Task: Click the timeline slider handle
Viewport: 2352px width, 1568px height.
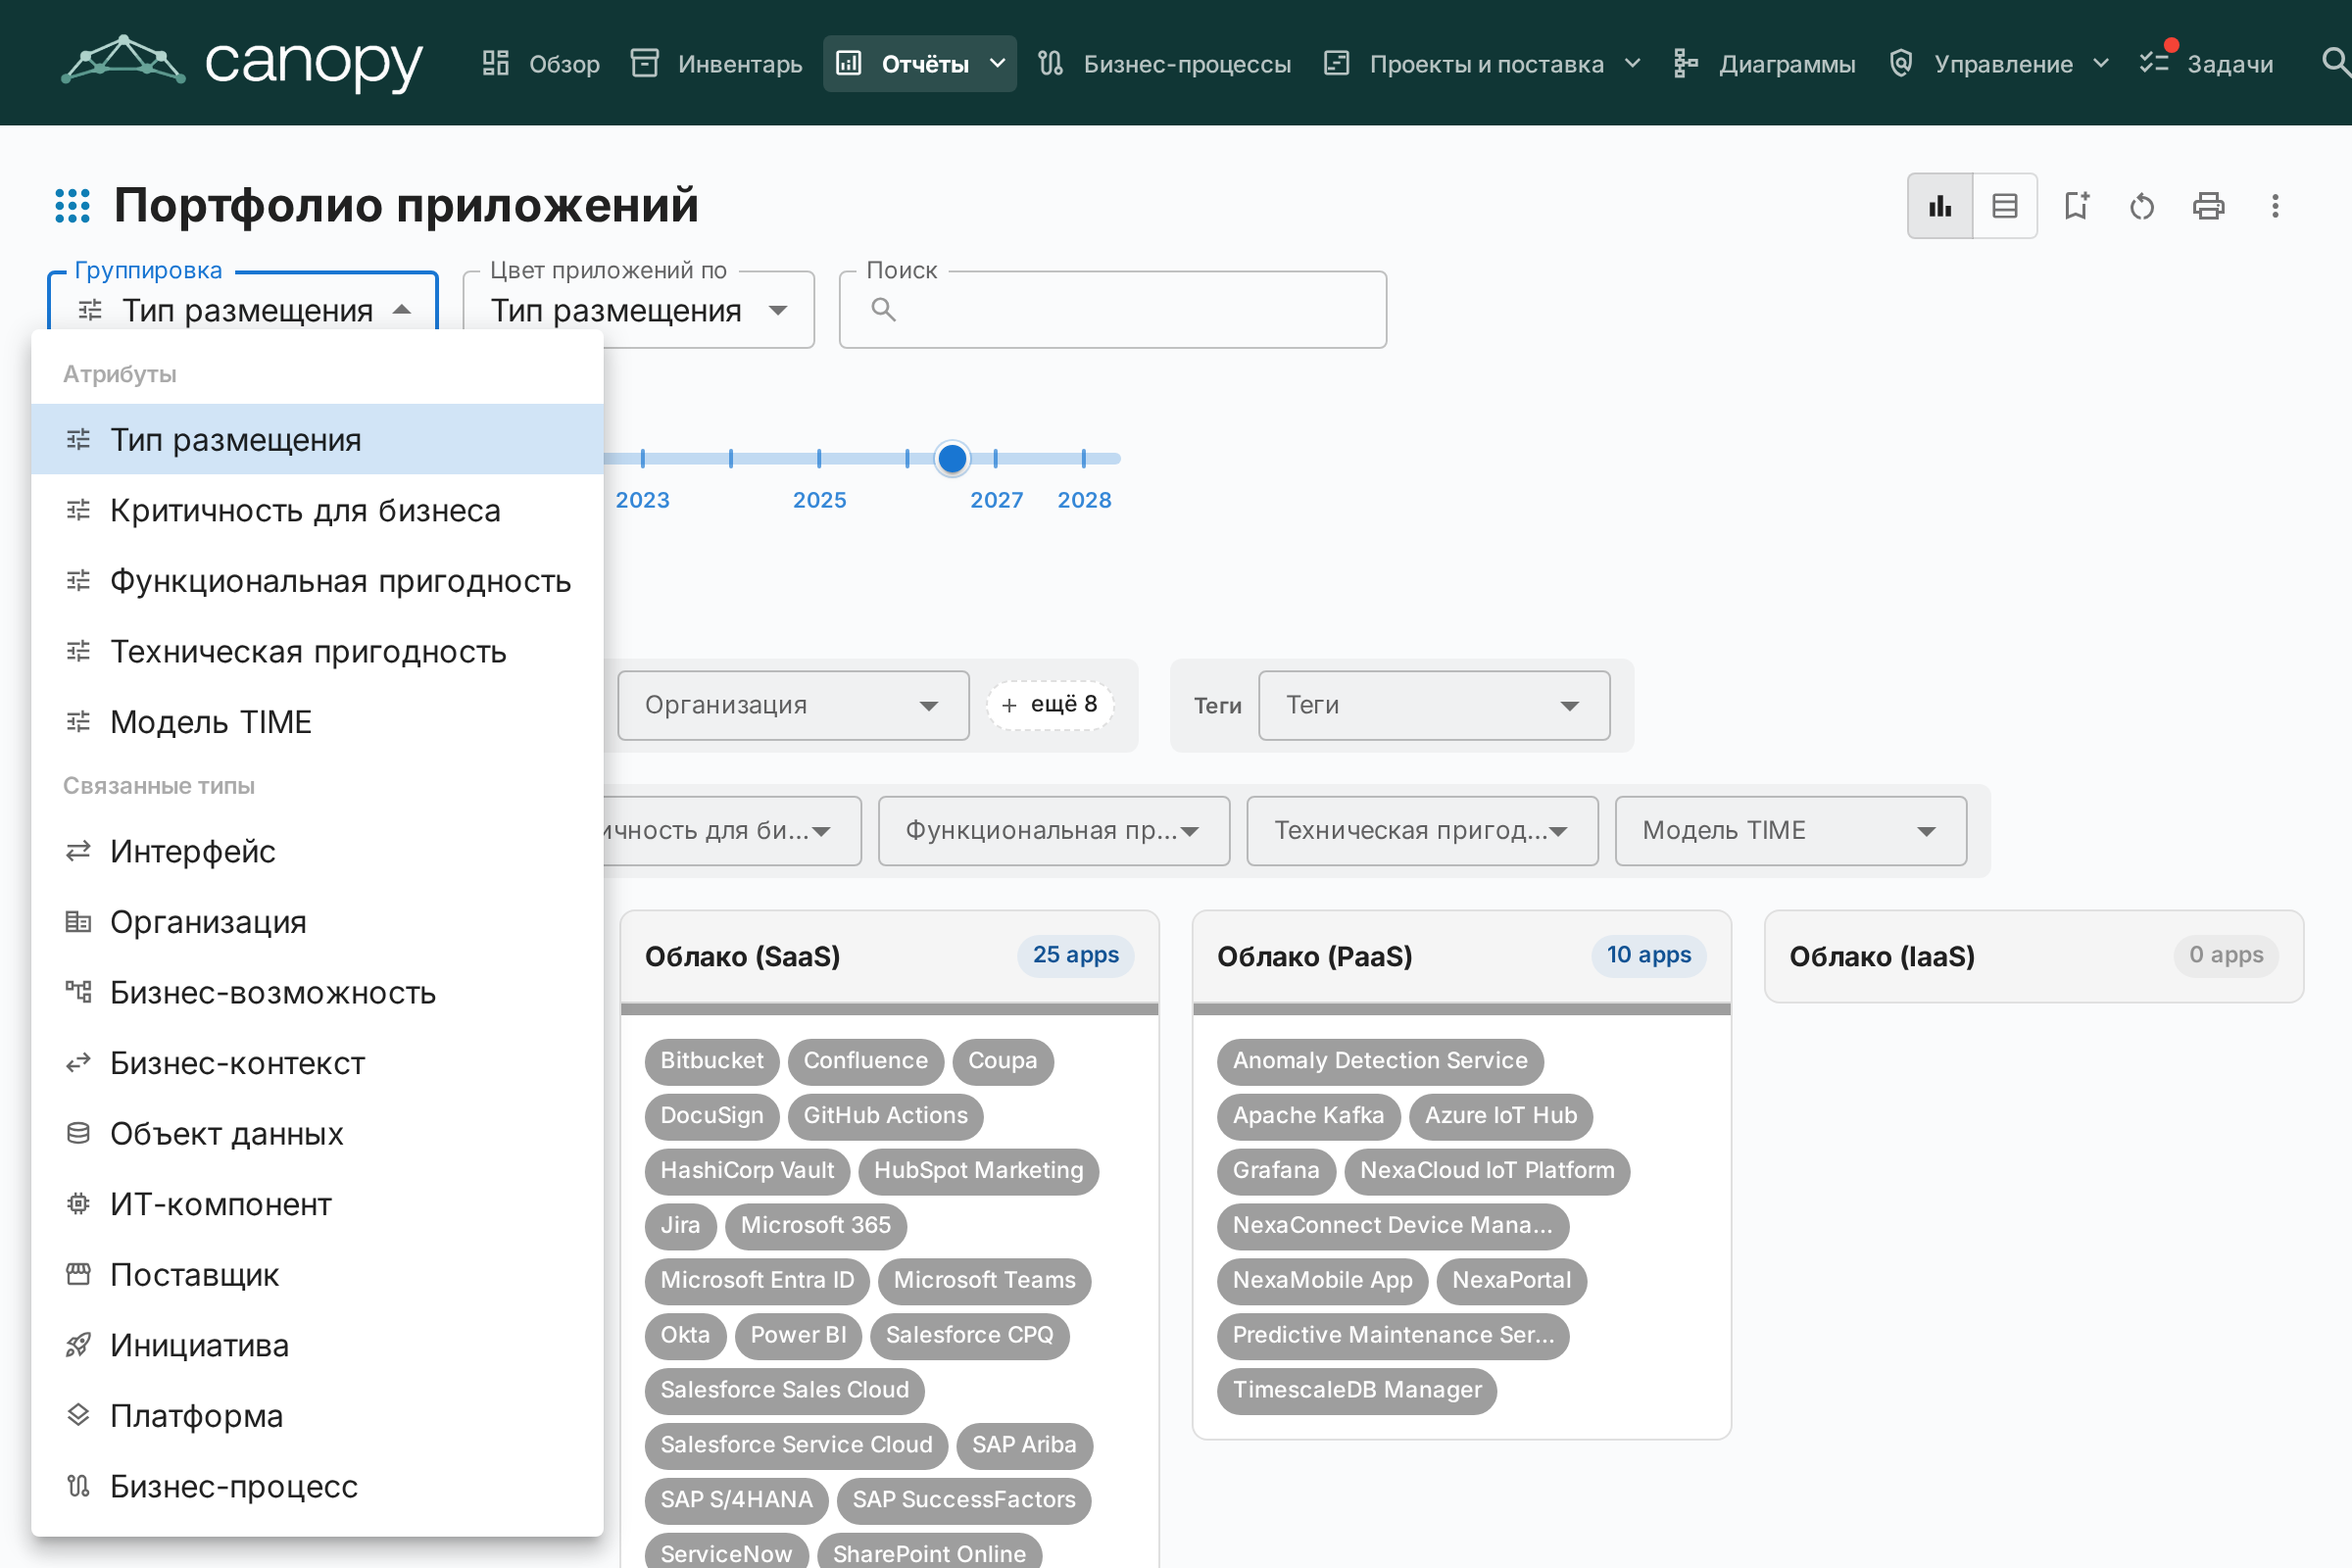Action: tap(952, 458)
